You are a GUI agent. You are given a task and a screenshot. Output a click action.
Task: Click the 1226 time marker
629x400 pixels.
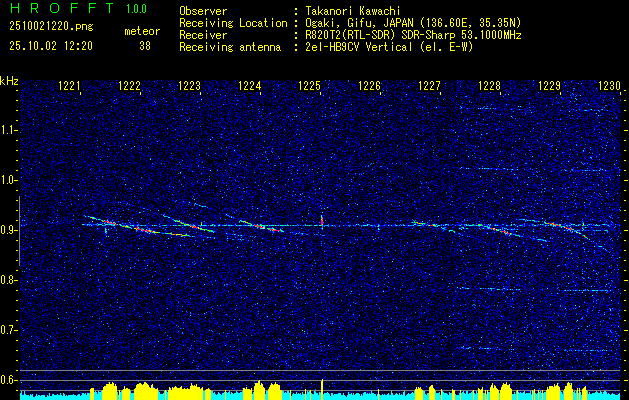click(x=369, y=86)
